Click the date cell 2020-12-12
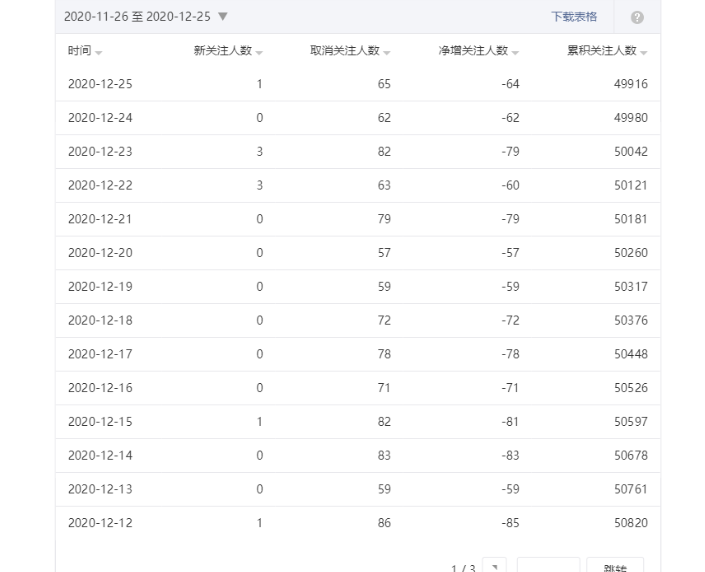 click(100, 523)
